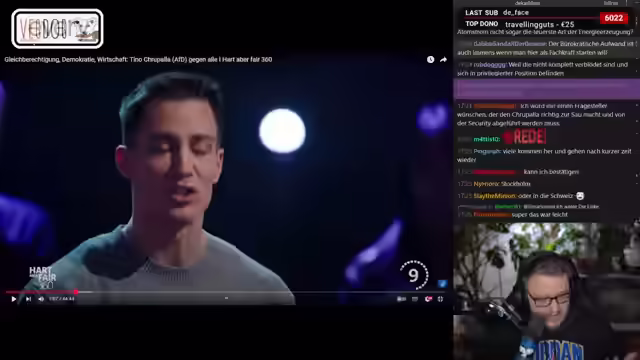
Task: Click the streamer webcam feed
Action: (547, 291)
